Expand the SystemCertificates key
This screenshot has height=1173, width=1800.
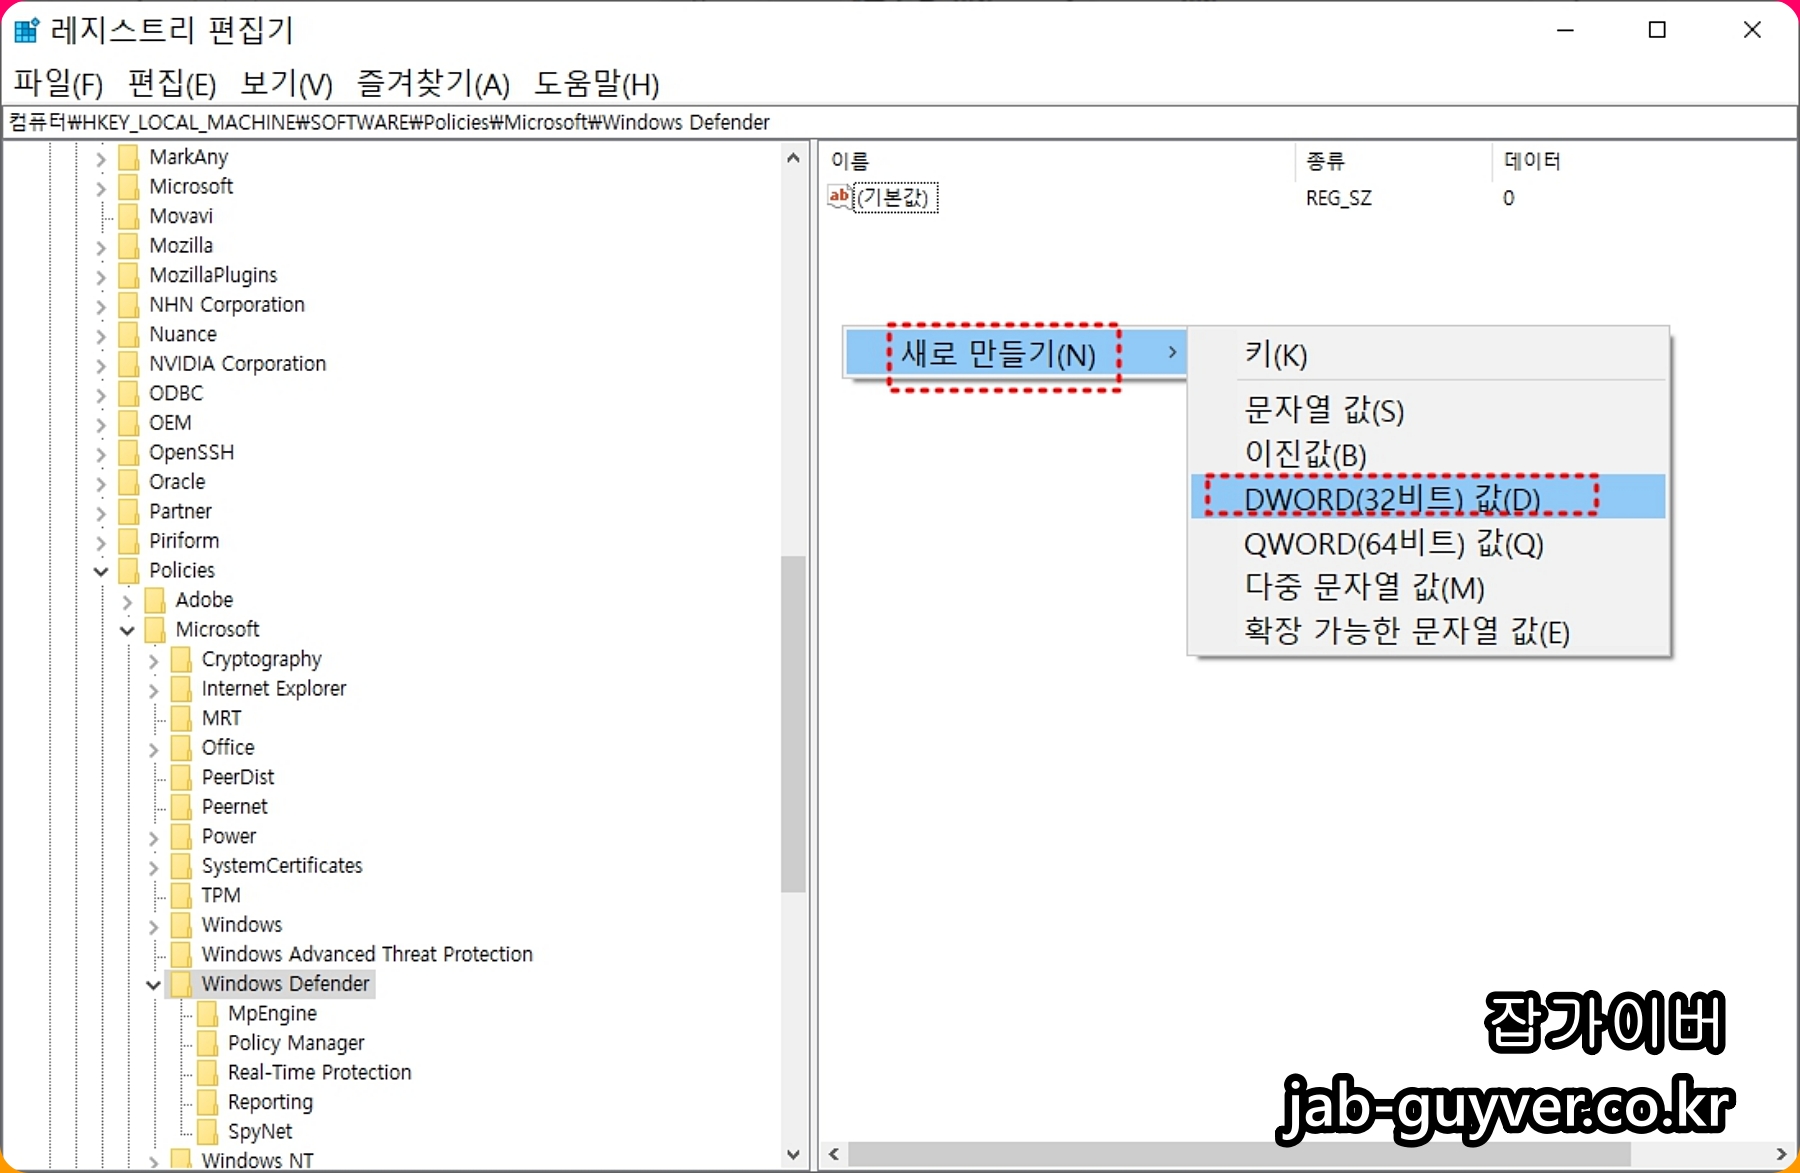tap(153, 866)
